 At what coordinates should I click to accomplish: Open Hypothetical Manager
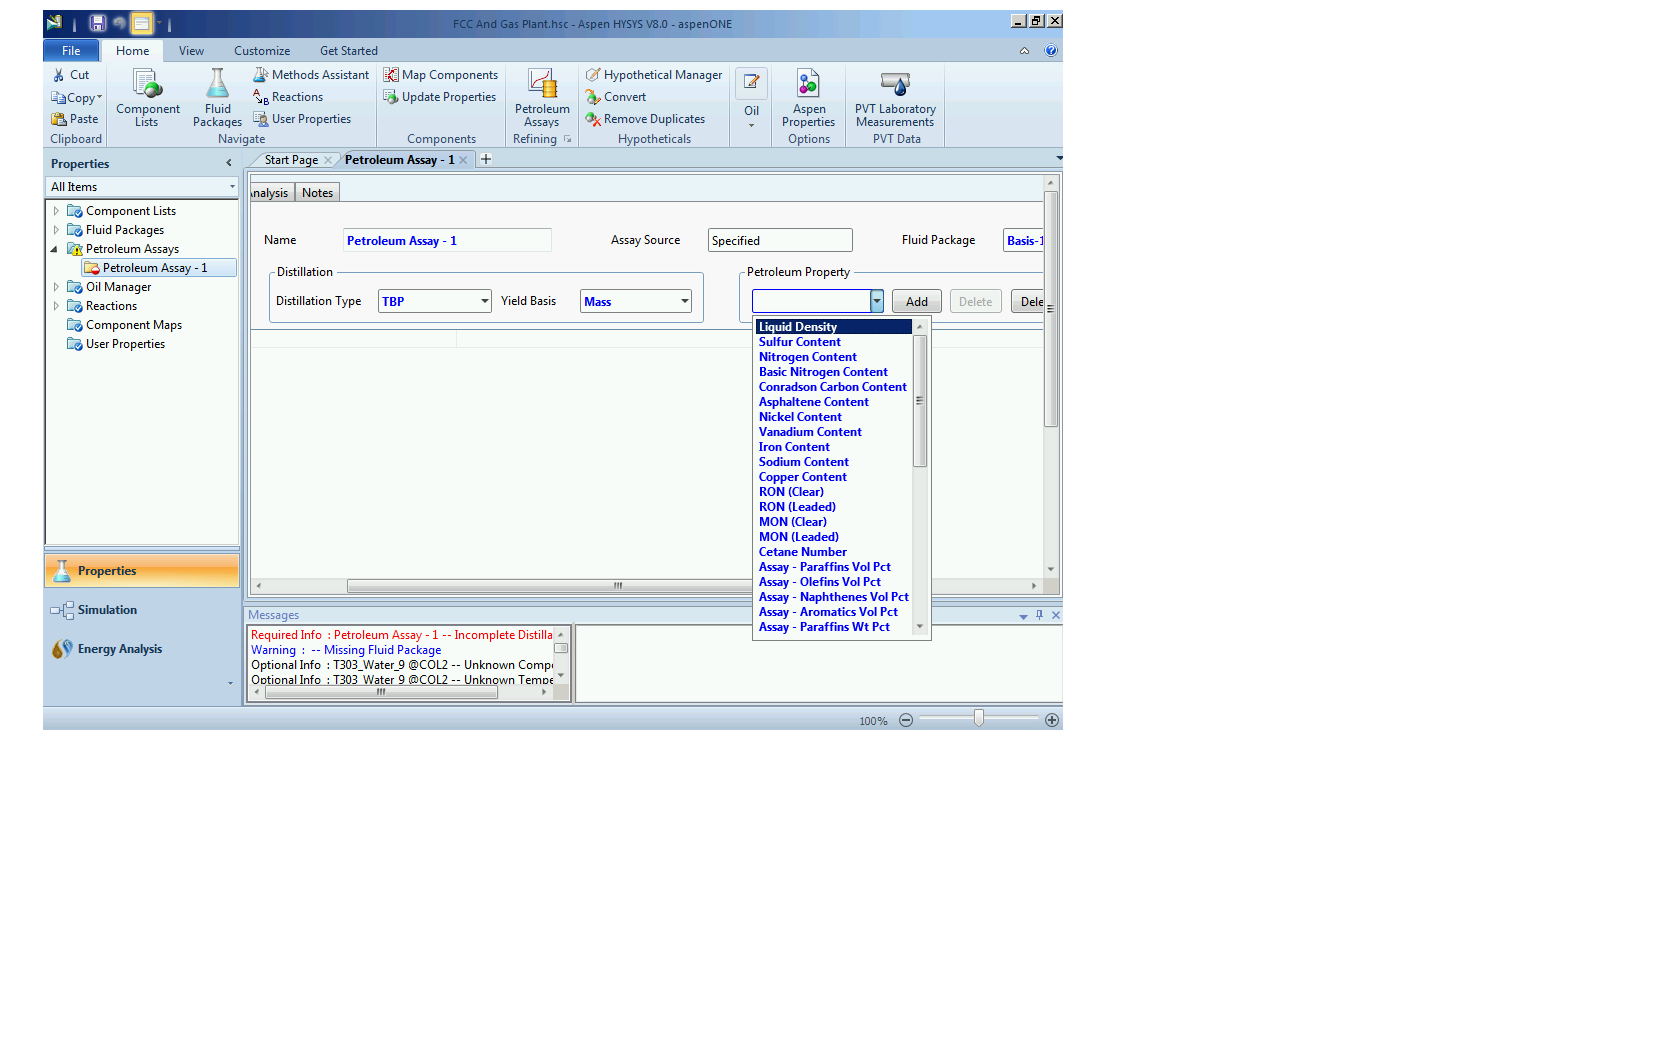654,75
